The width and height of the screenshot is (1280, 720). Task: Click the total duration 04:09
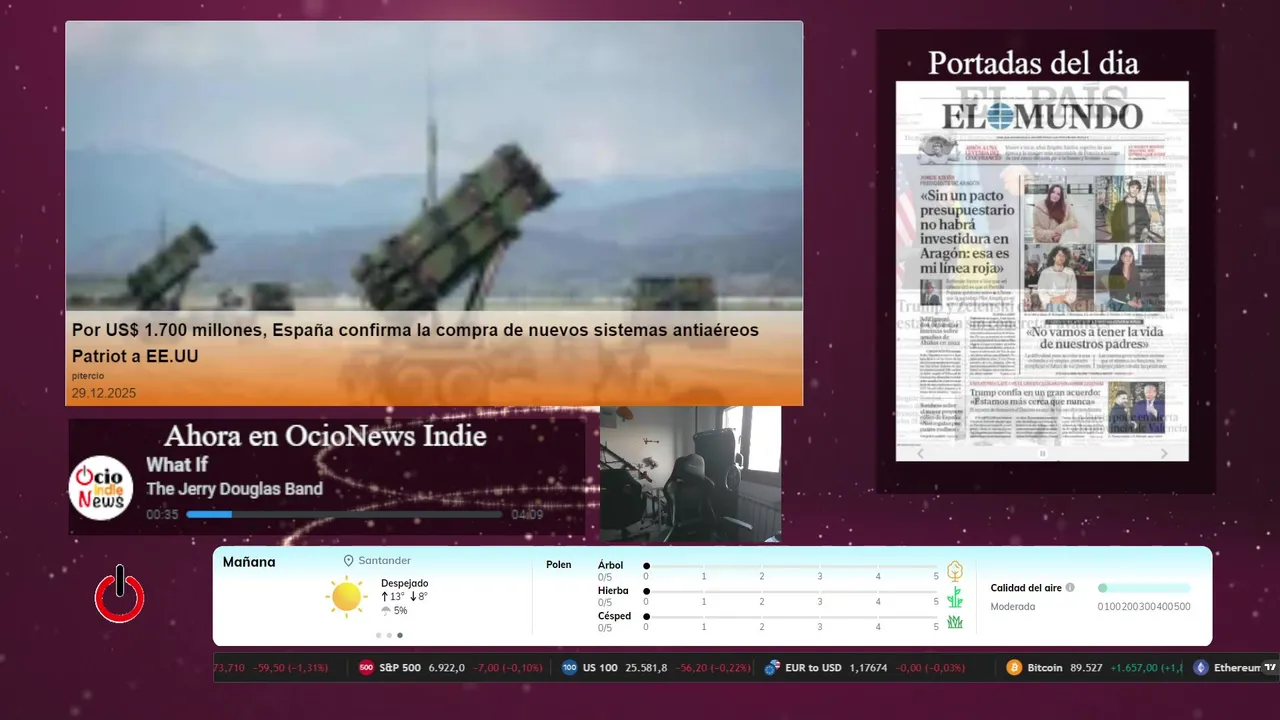click(527, 515)
